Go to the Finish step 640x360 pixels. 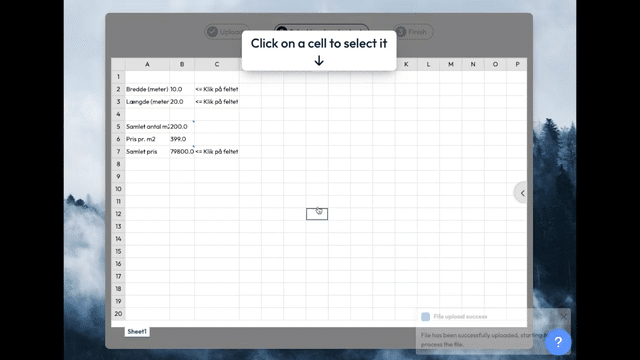coord(413,32)
